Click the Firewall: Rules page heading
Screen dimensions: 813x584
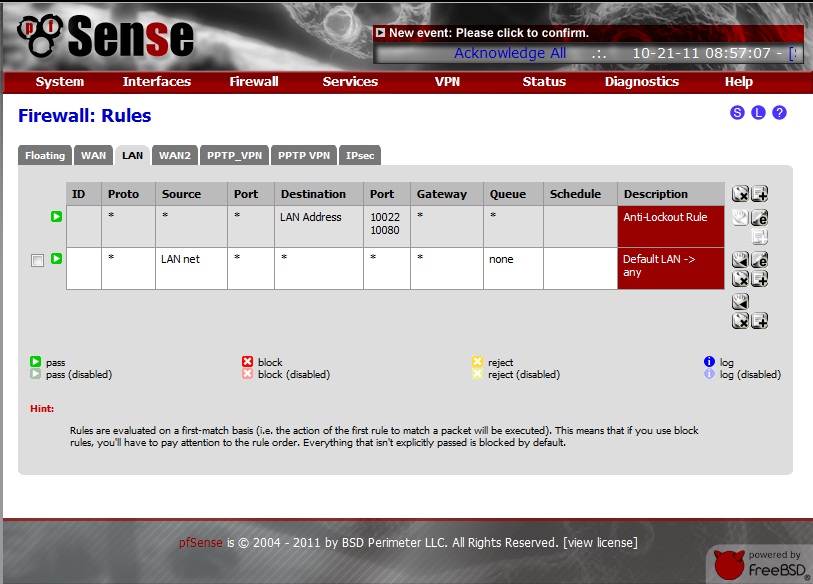(x=85, y=116)
